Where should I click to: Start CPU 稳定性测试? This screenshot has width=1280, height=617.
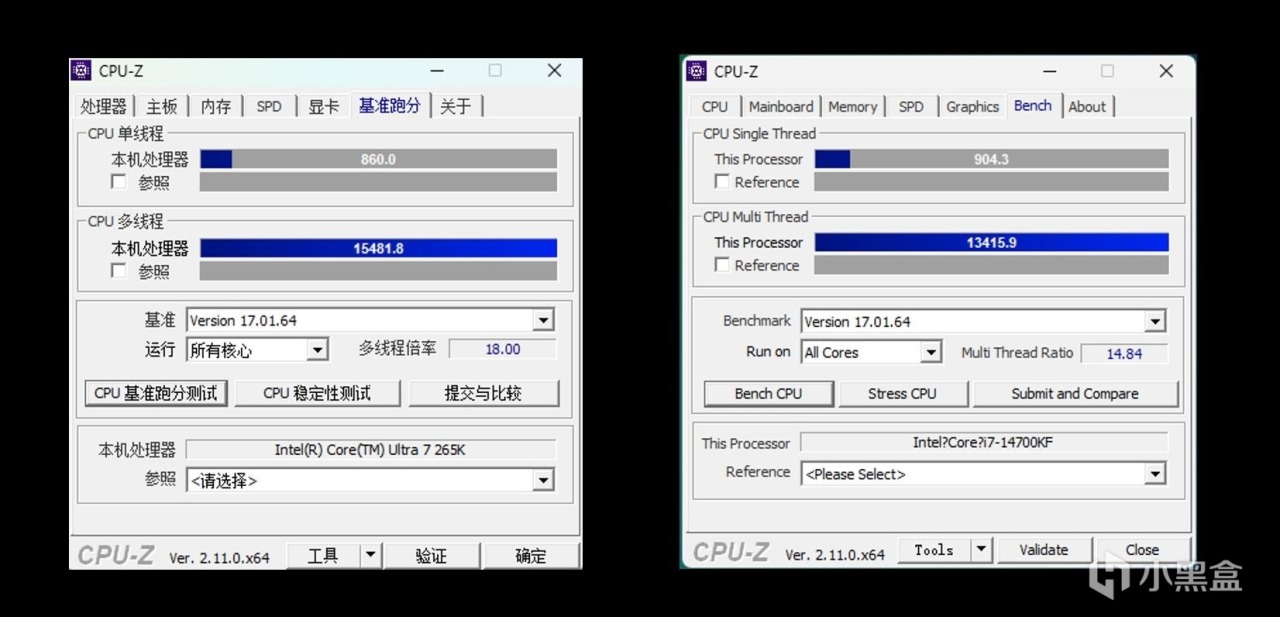(x=317, y=393)
